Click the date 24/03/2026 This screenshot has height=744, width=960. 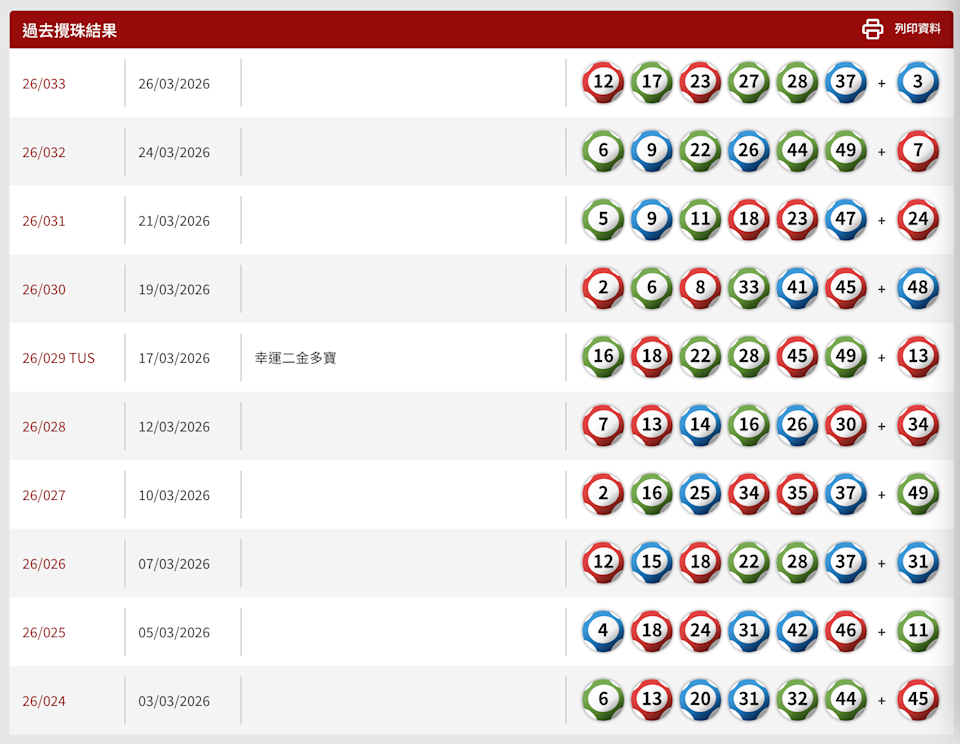pos(174,153)
